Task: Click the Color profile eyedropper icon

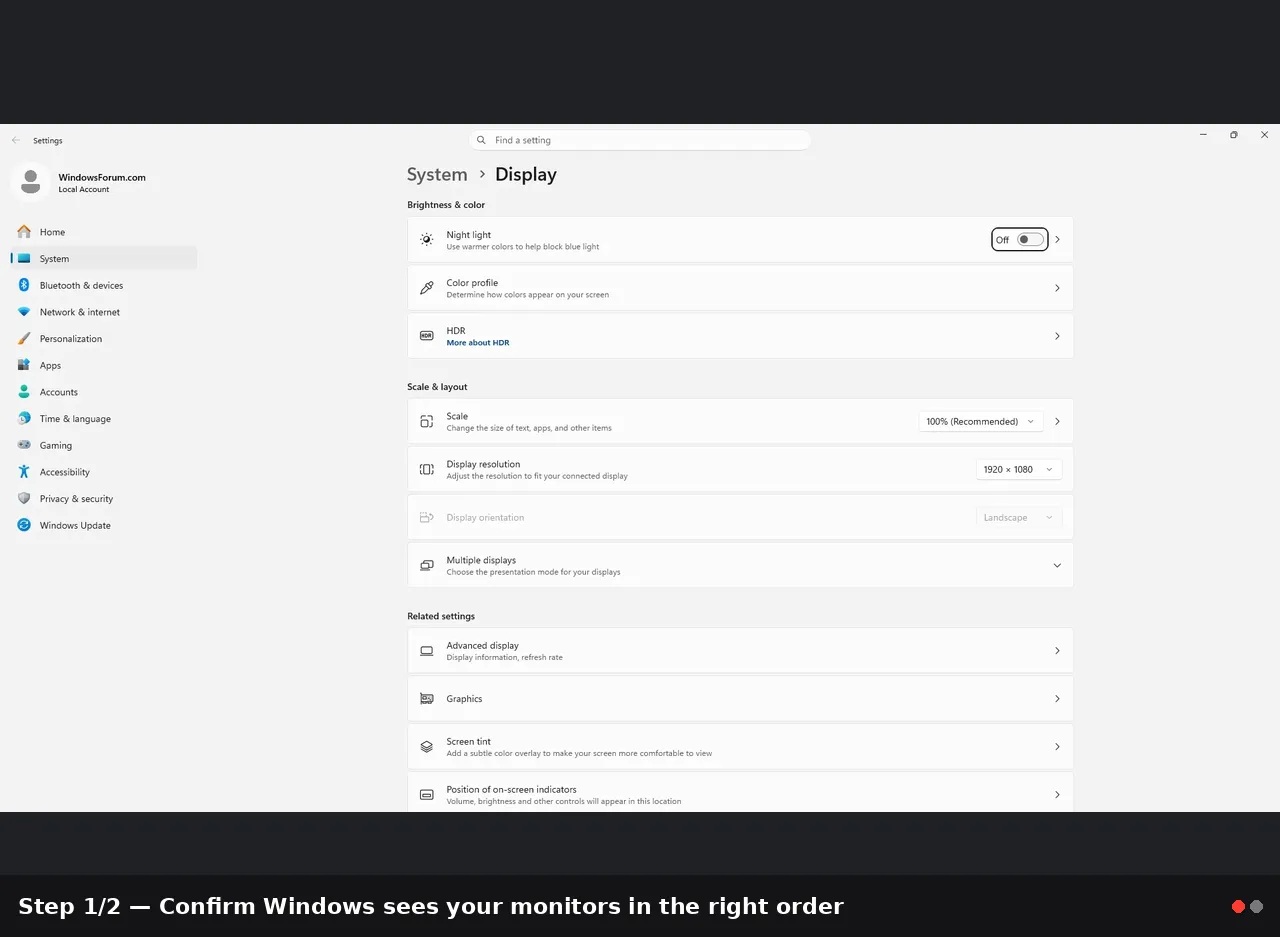Action: 427,288
